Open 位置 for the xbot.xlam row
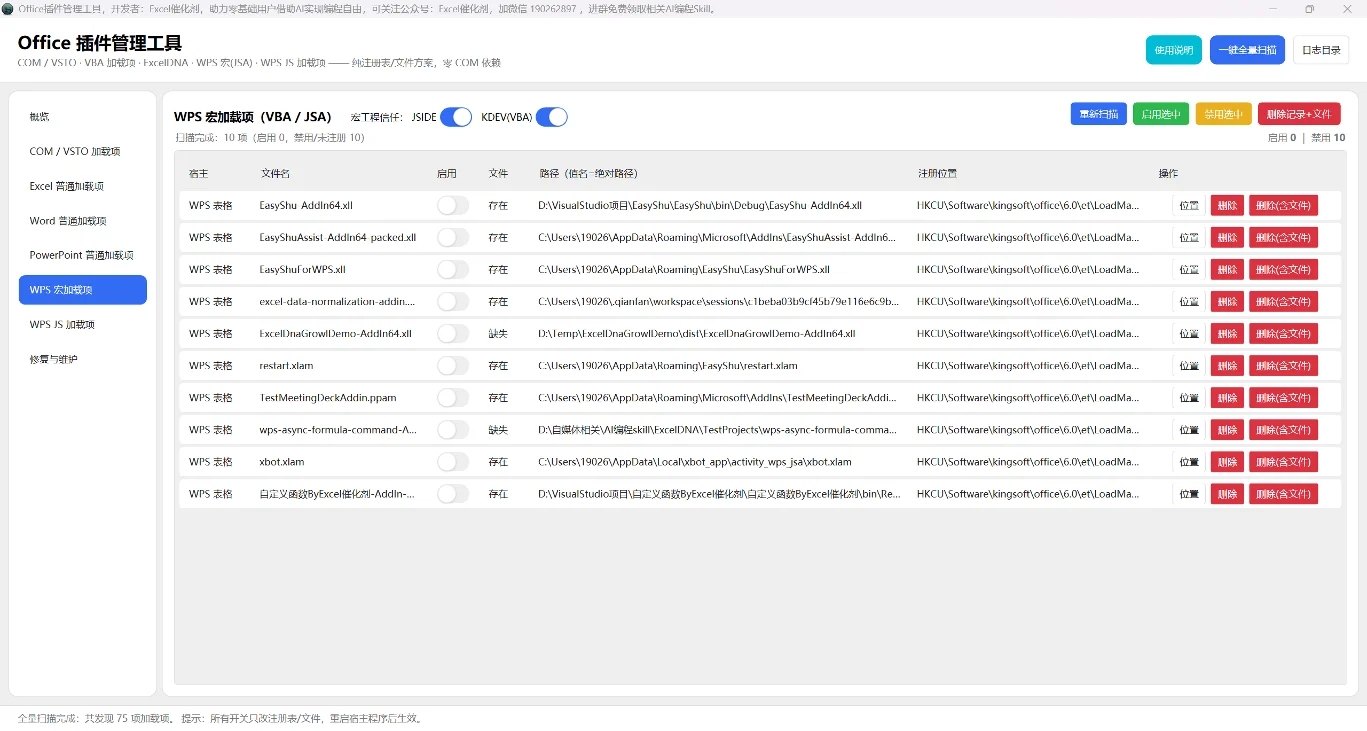The height and width of the screenshot is (731, 1367). [x=1189, y=461]
